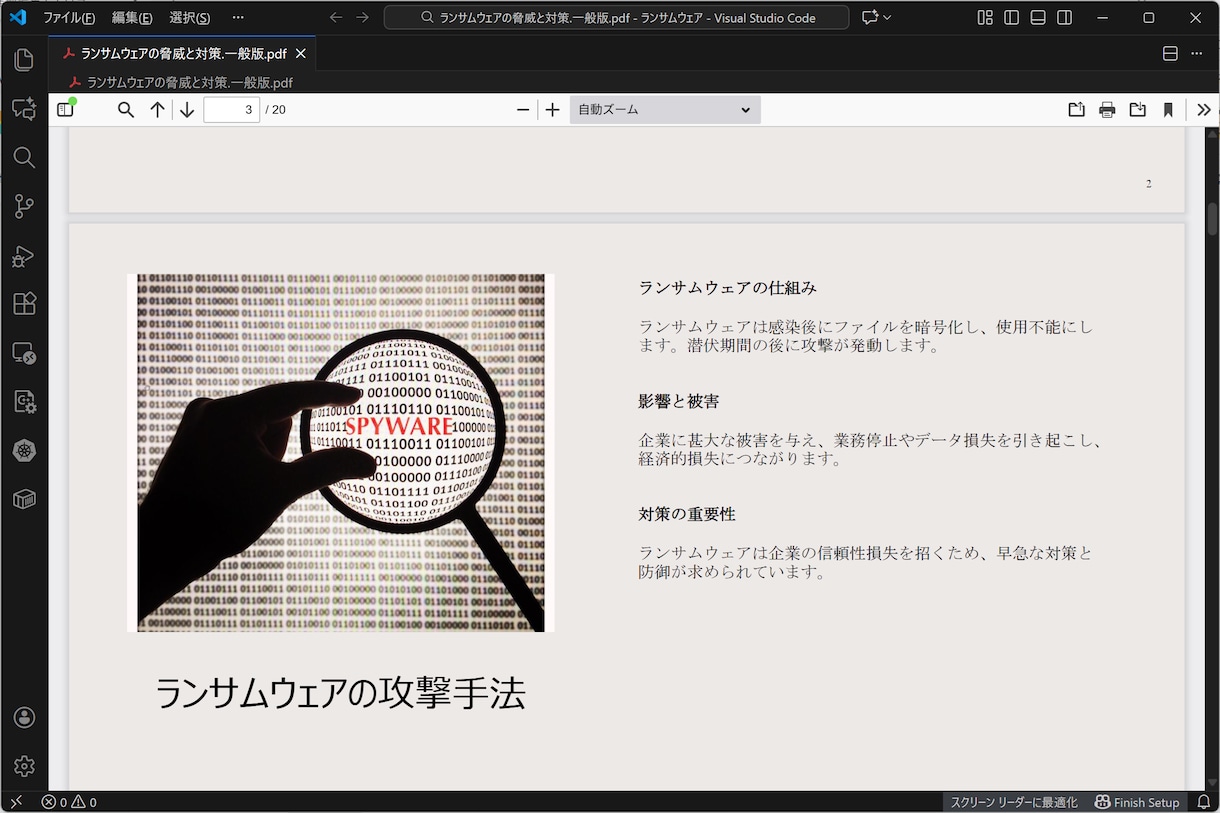1220x813 pixels.
Task: Go back with the title bar arrow
Action: click(x=336, y=18)
